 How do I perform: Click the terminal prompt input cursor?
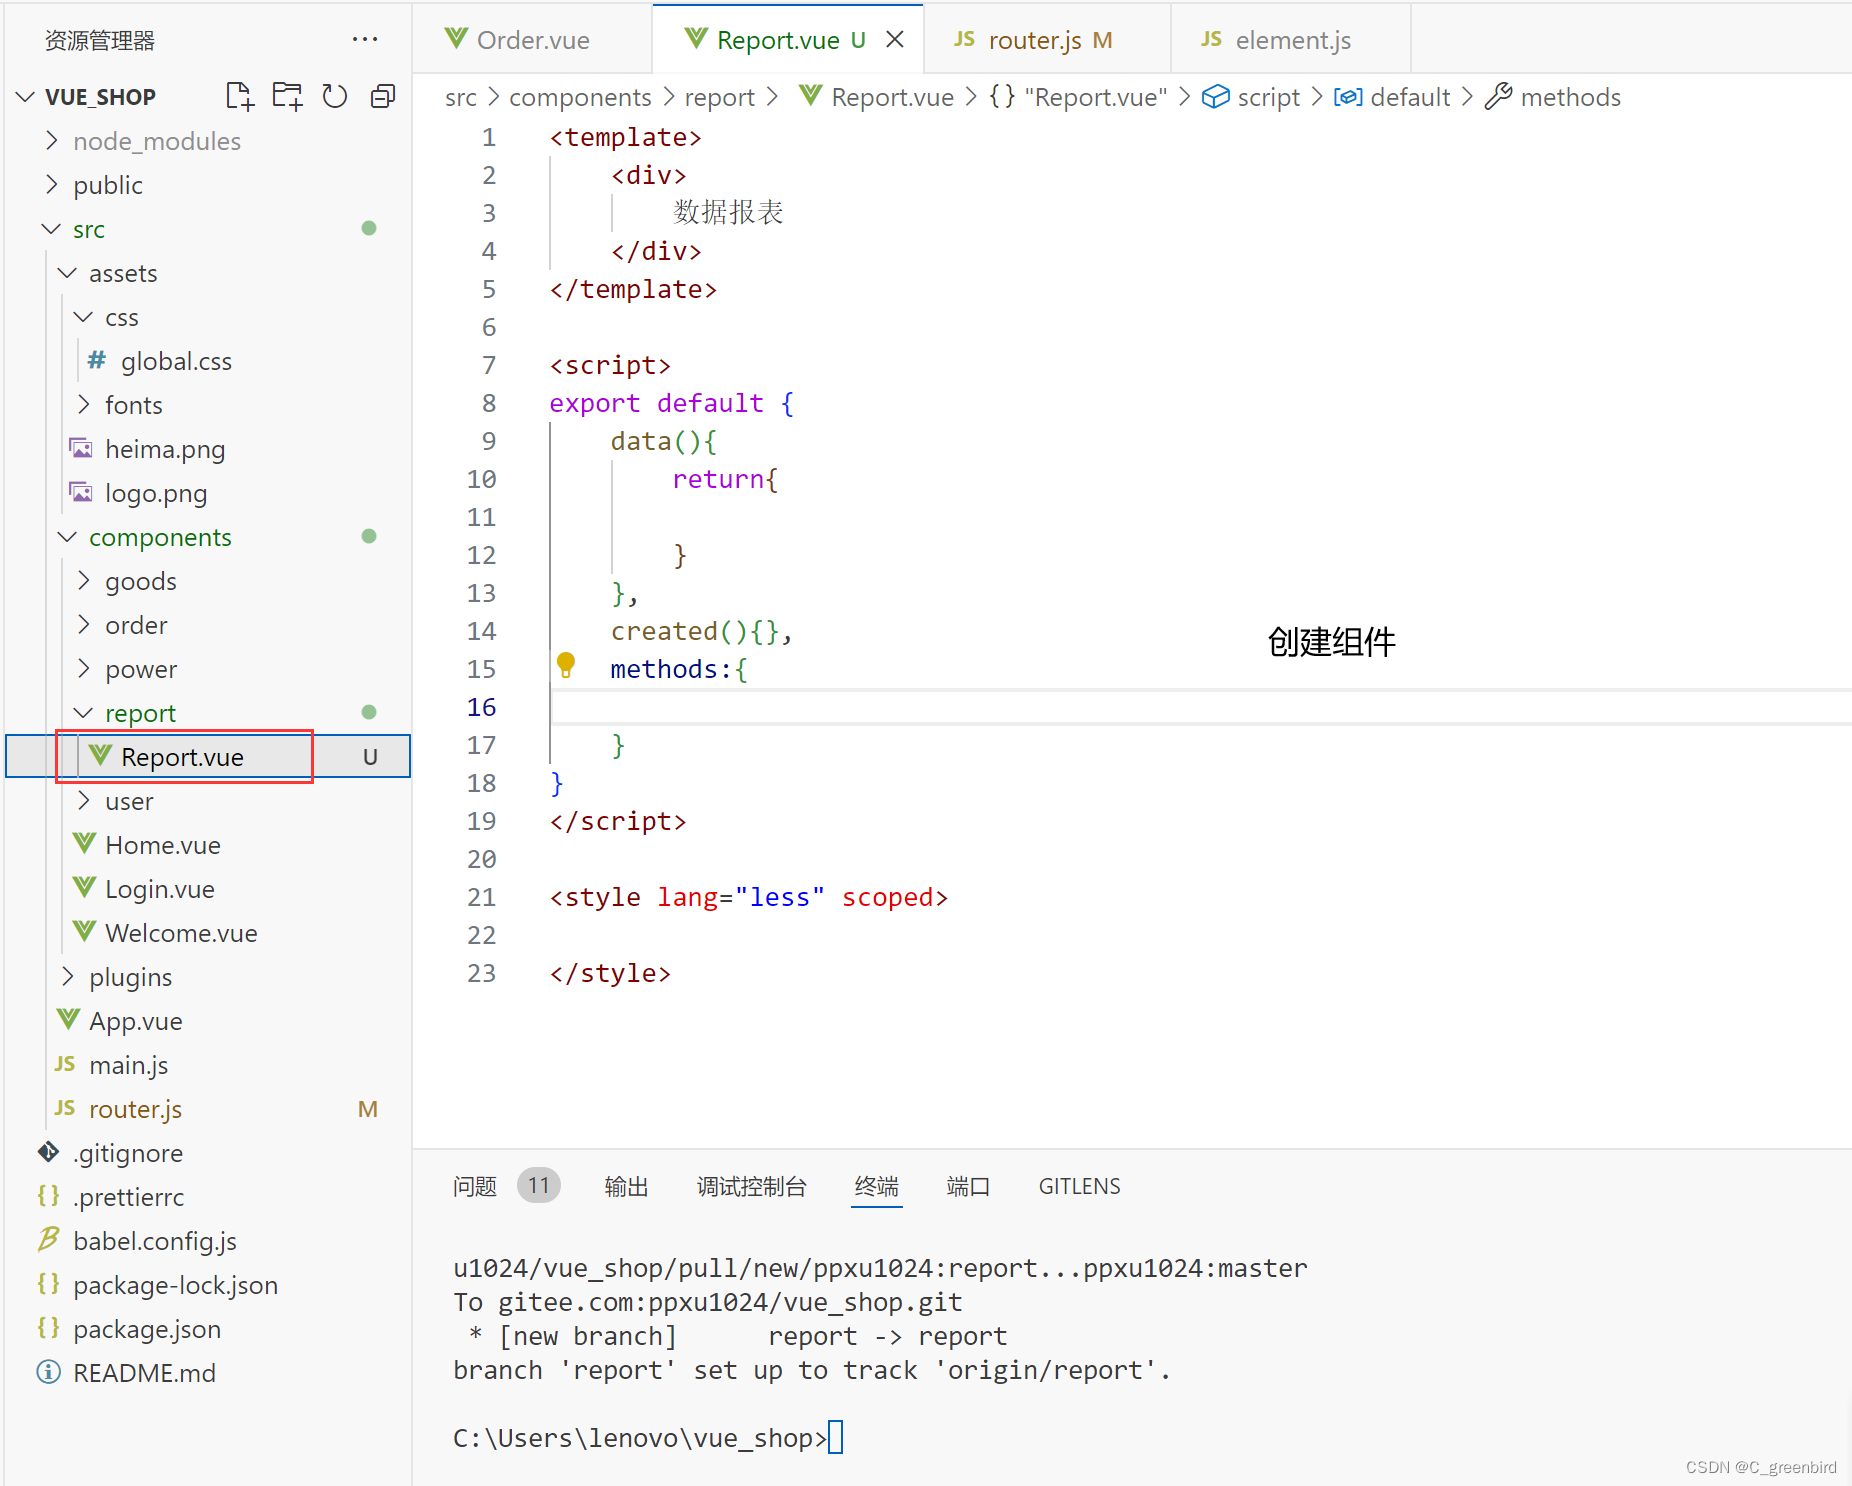click(836, 1437)
